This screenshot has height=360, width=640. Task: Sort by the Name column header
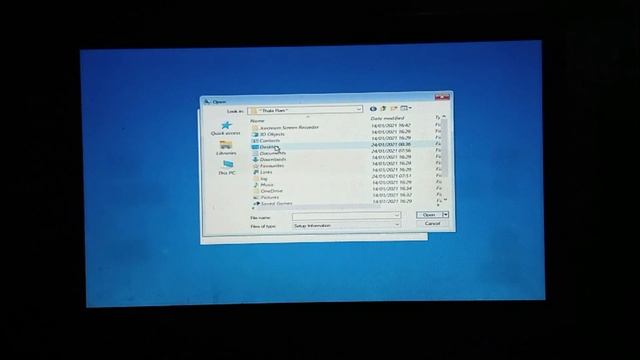(258, 121)
